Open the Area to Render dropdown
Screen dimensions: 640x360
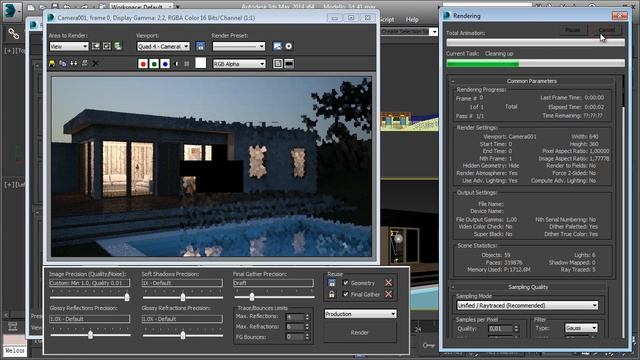(x=69, y=47)
